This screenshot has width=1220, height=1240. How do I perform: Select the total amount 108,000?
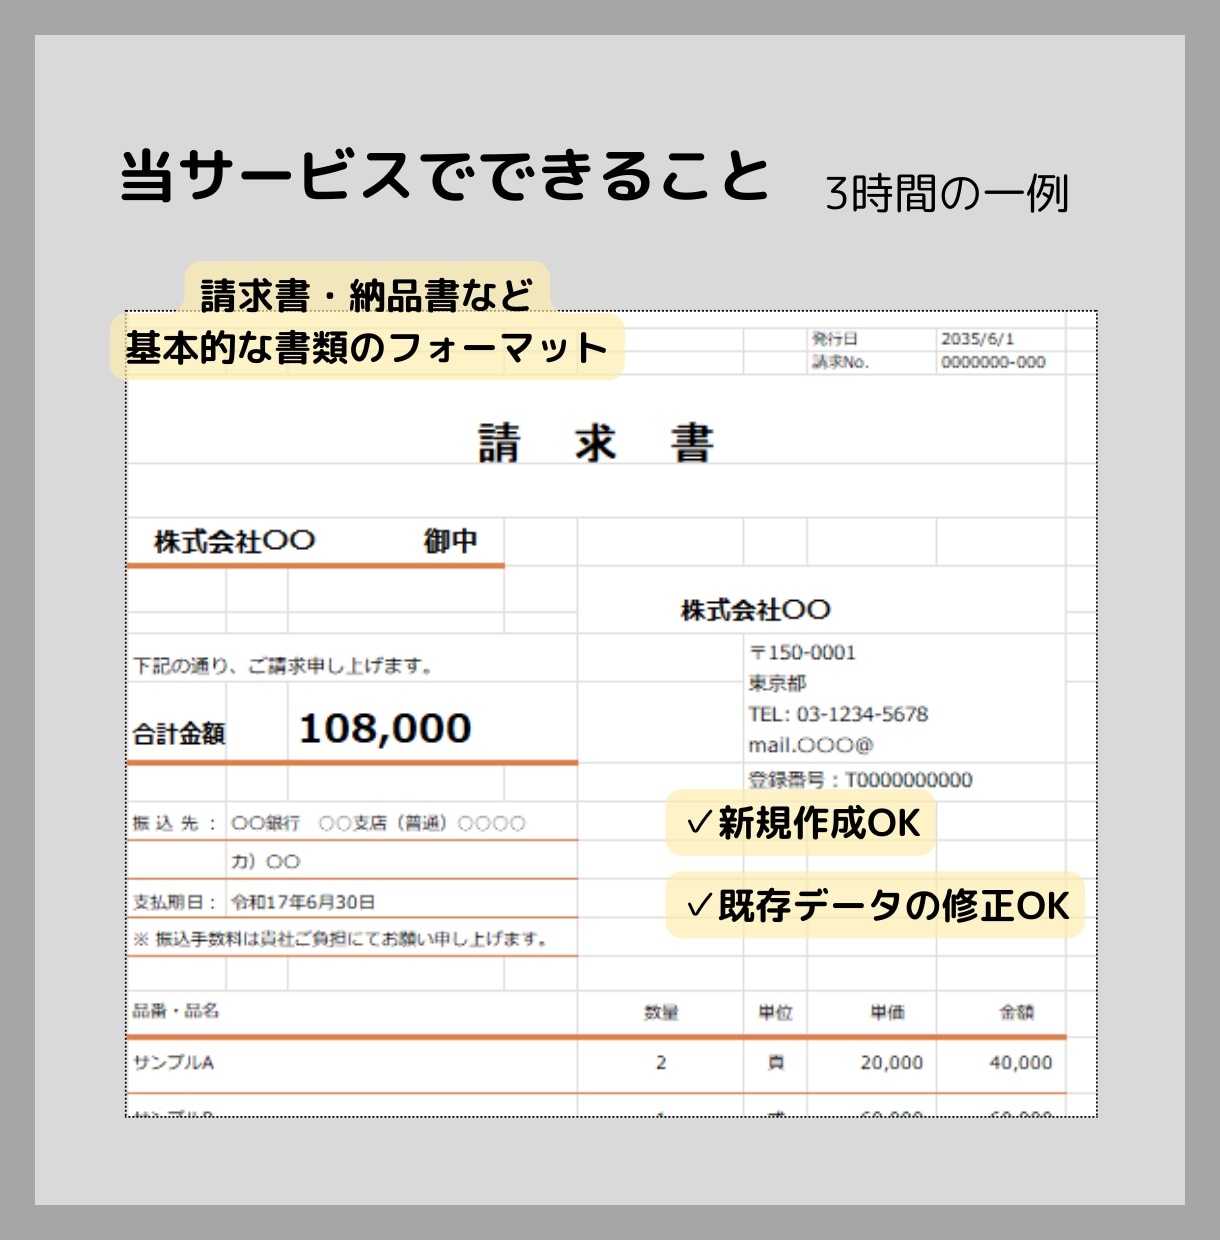click(385, 728)
